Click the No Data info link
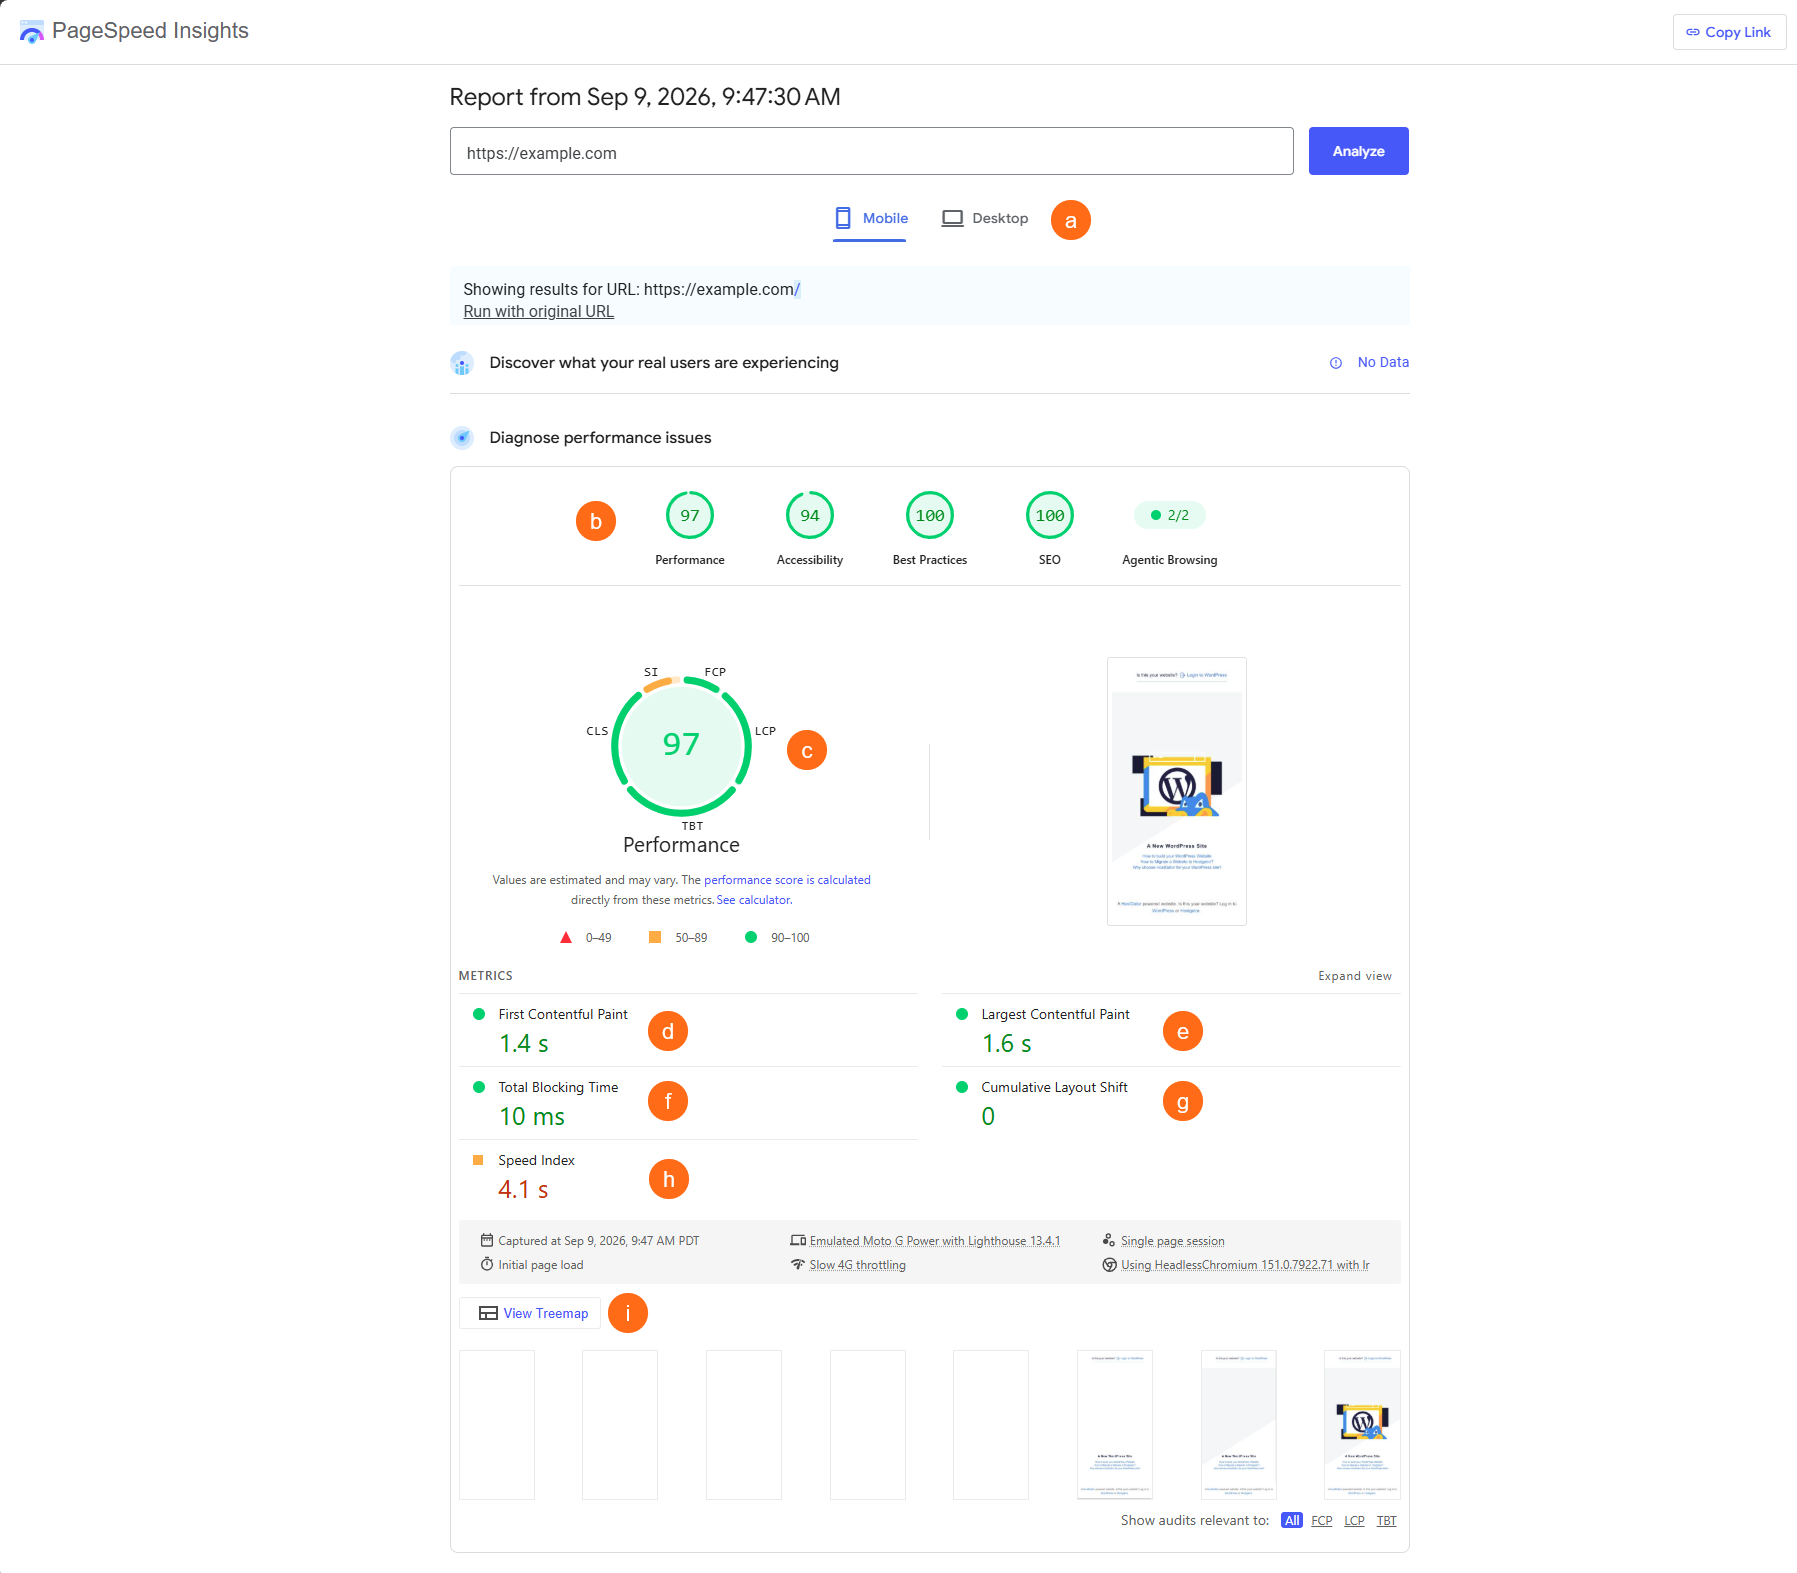Viewport: 1797px width, 1573px height. [1369, 362]
